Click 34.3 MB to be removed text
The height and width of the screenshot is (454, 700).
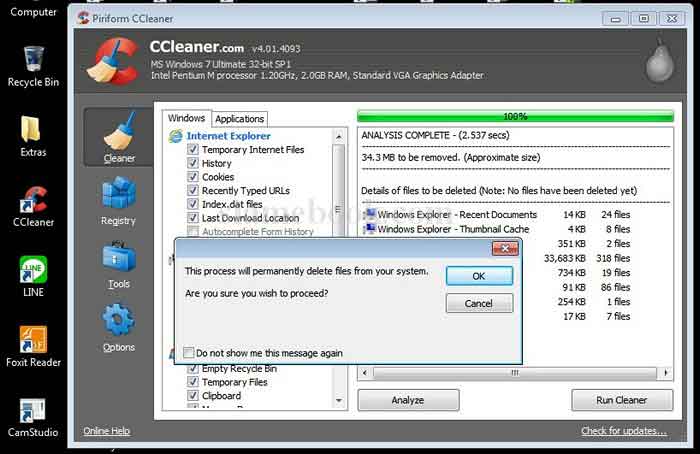pos(450,158)
